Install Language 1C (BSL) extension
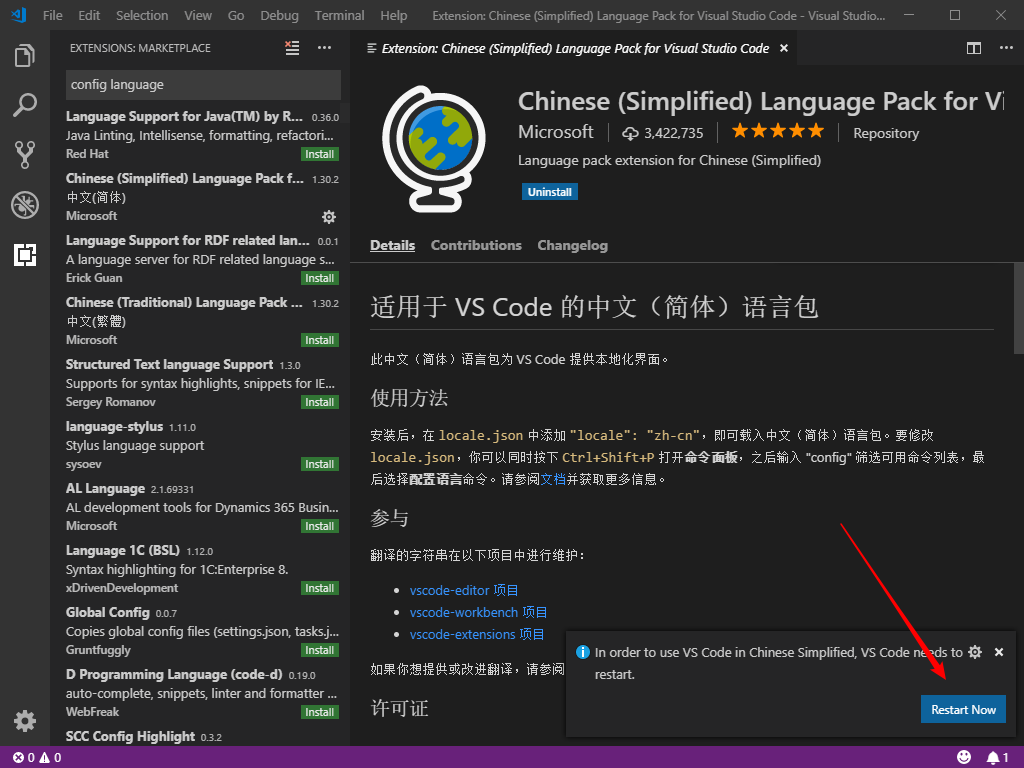Image resolution: width=1024 pixels, height=768 pixels. (319, 588)
